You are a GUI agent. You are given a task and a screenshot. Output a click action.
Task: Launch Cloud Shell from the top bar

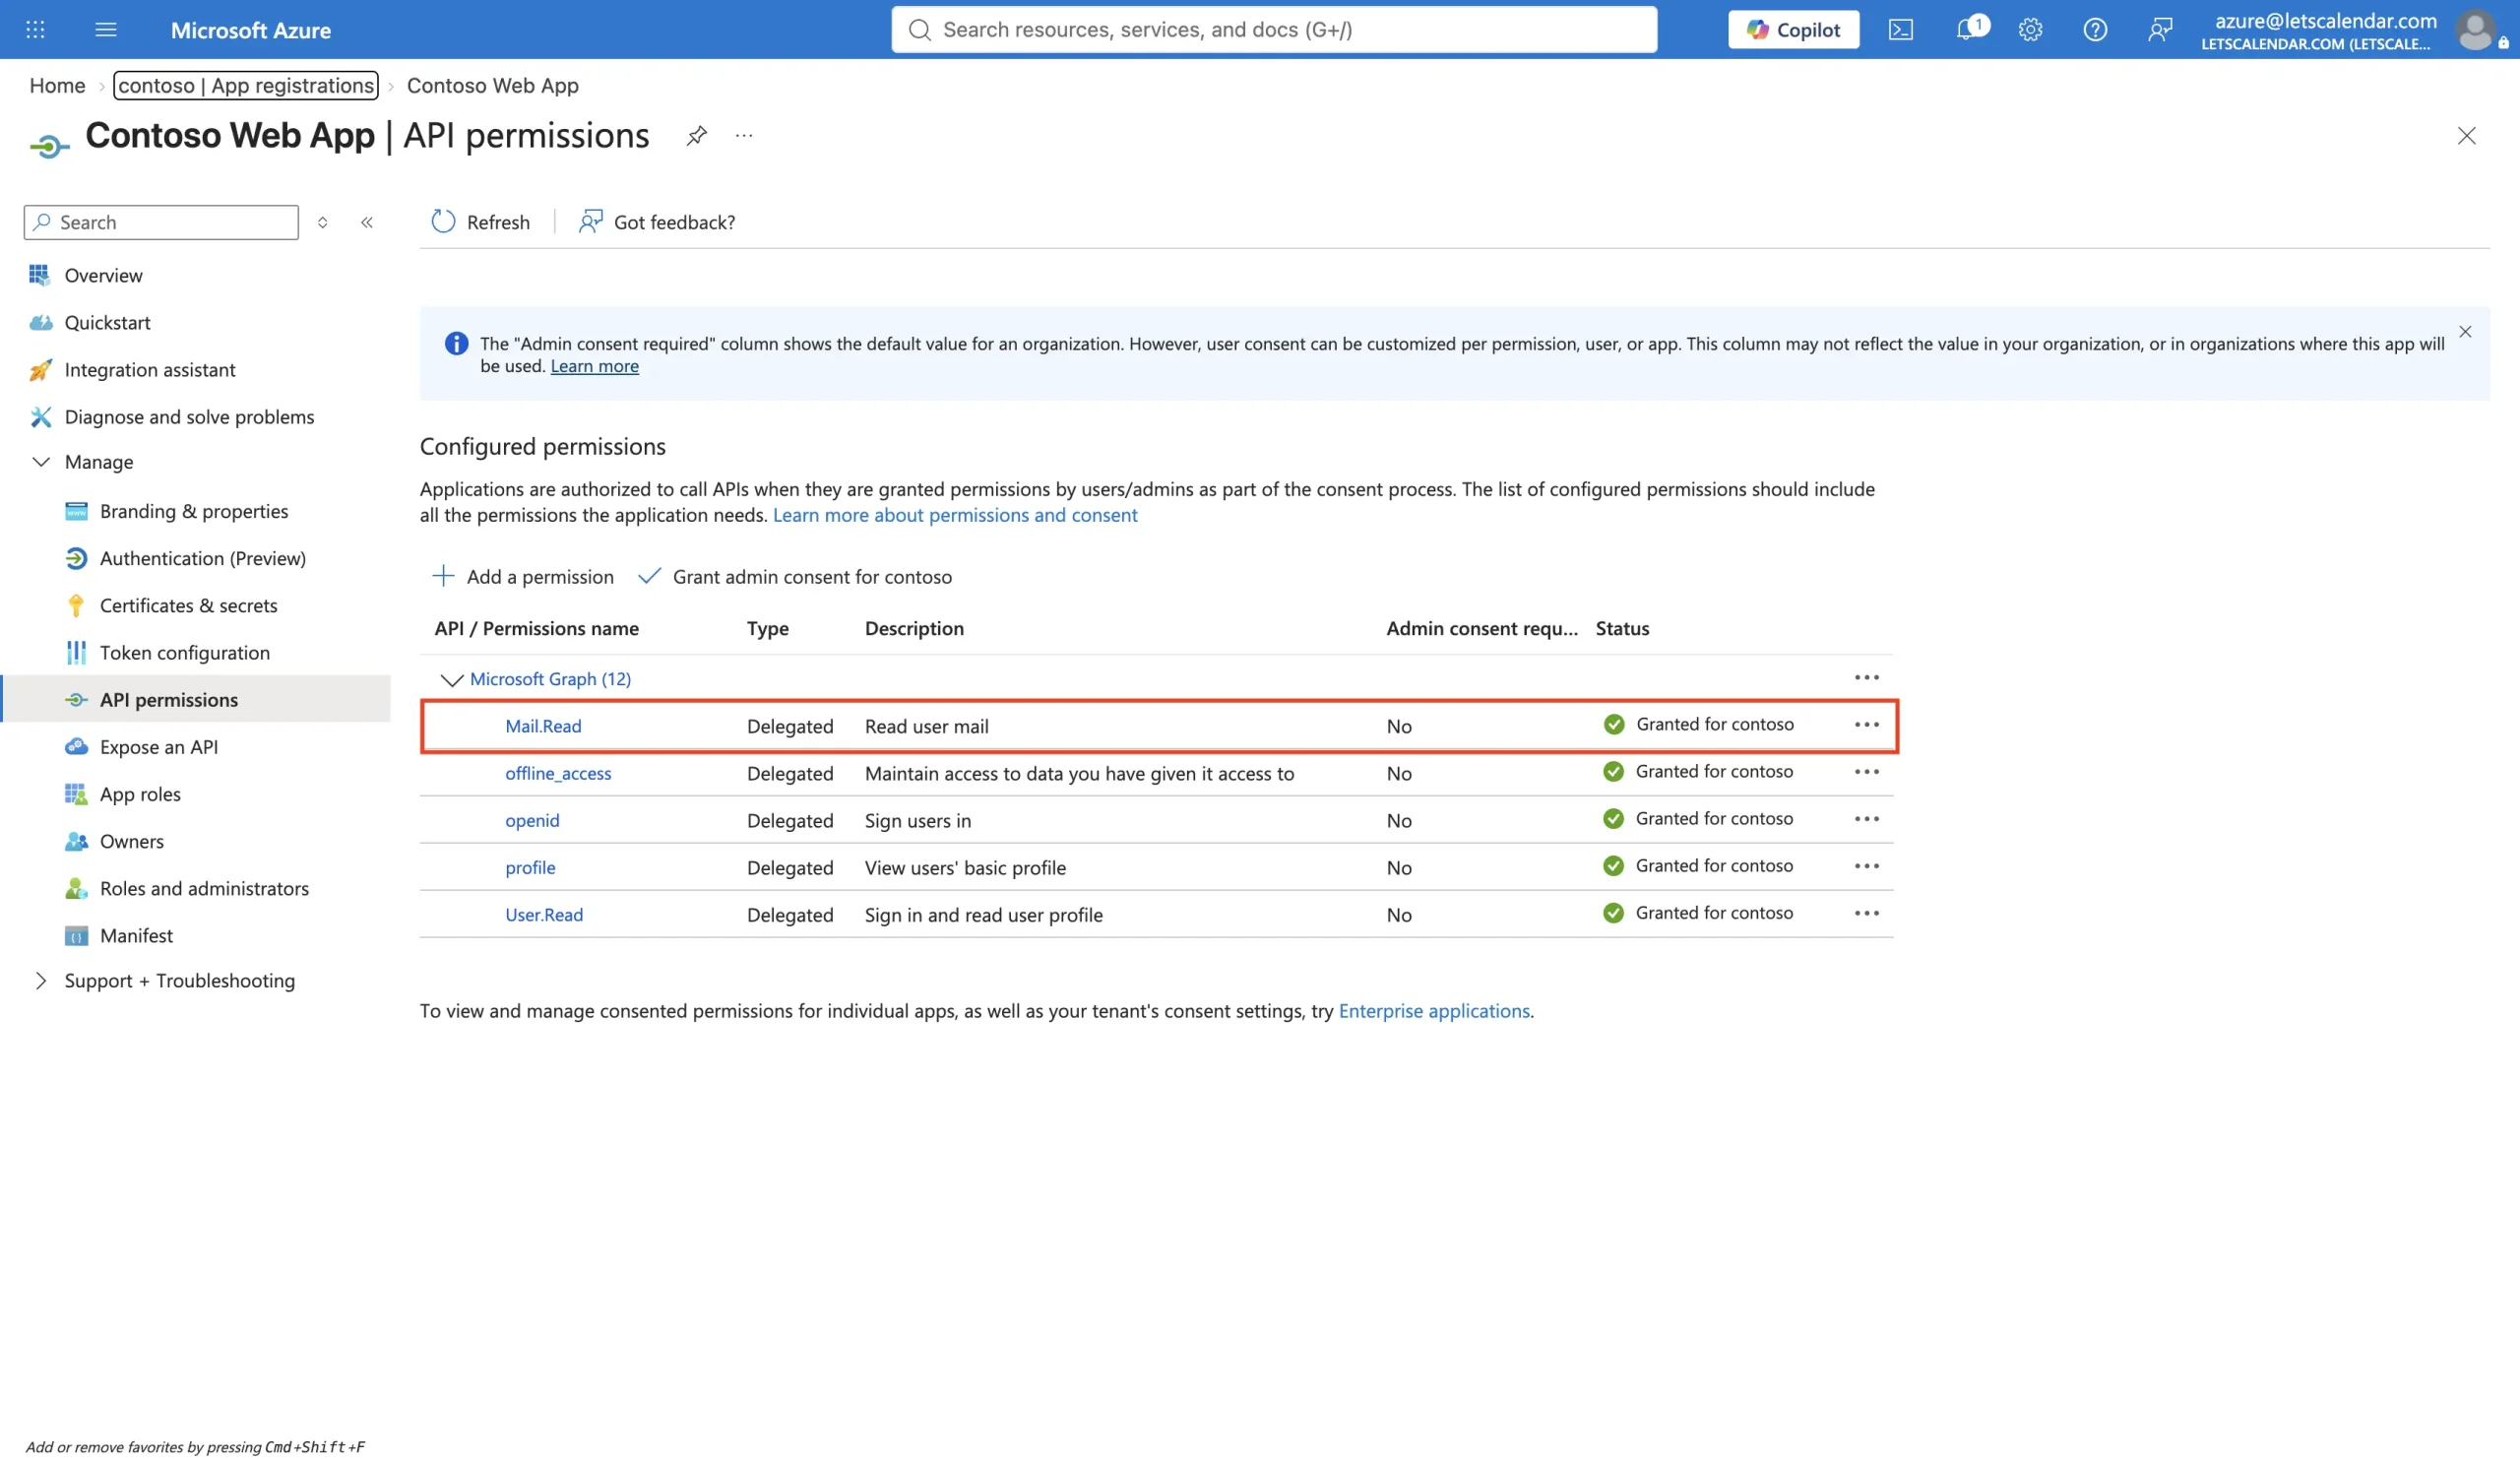point(1900,29)
